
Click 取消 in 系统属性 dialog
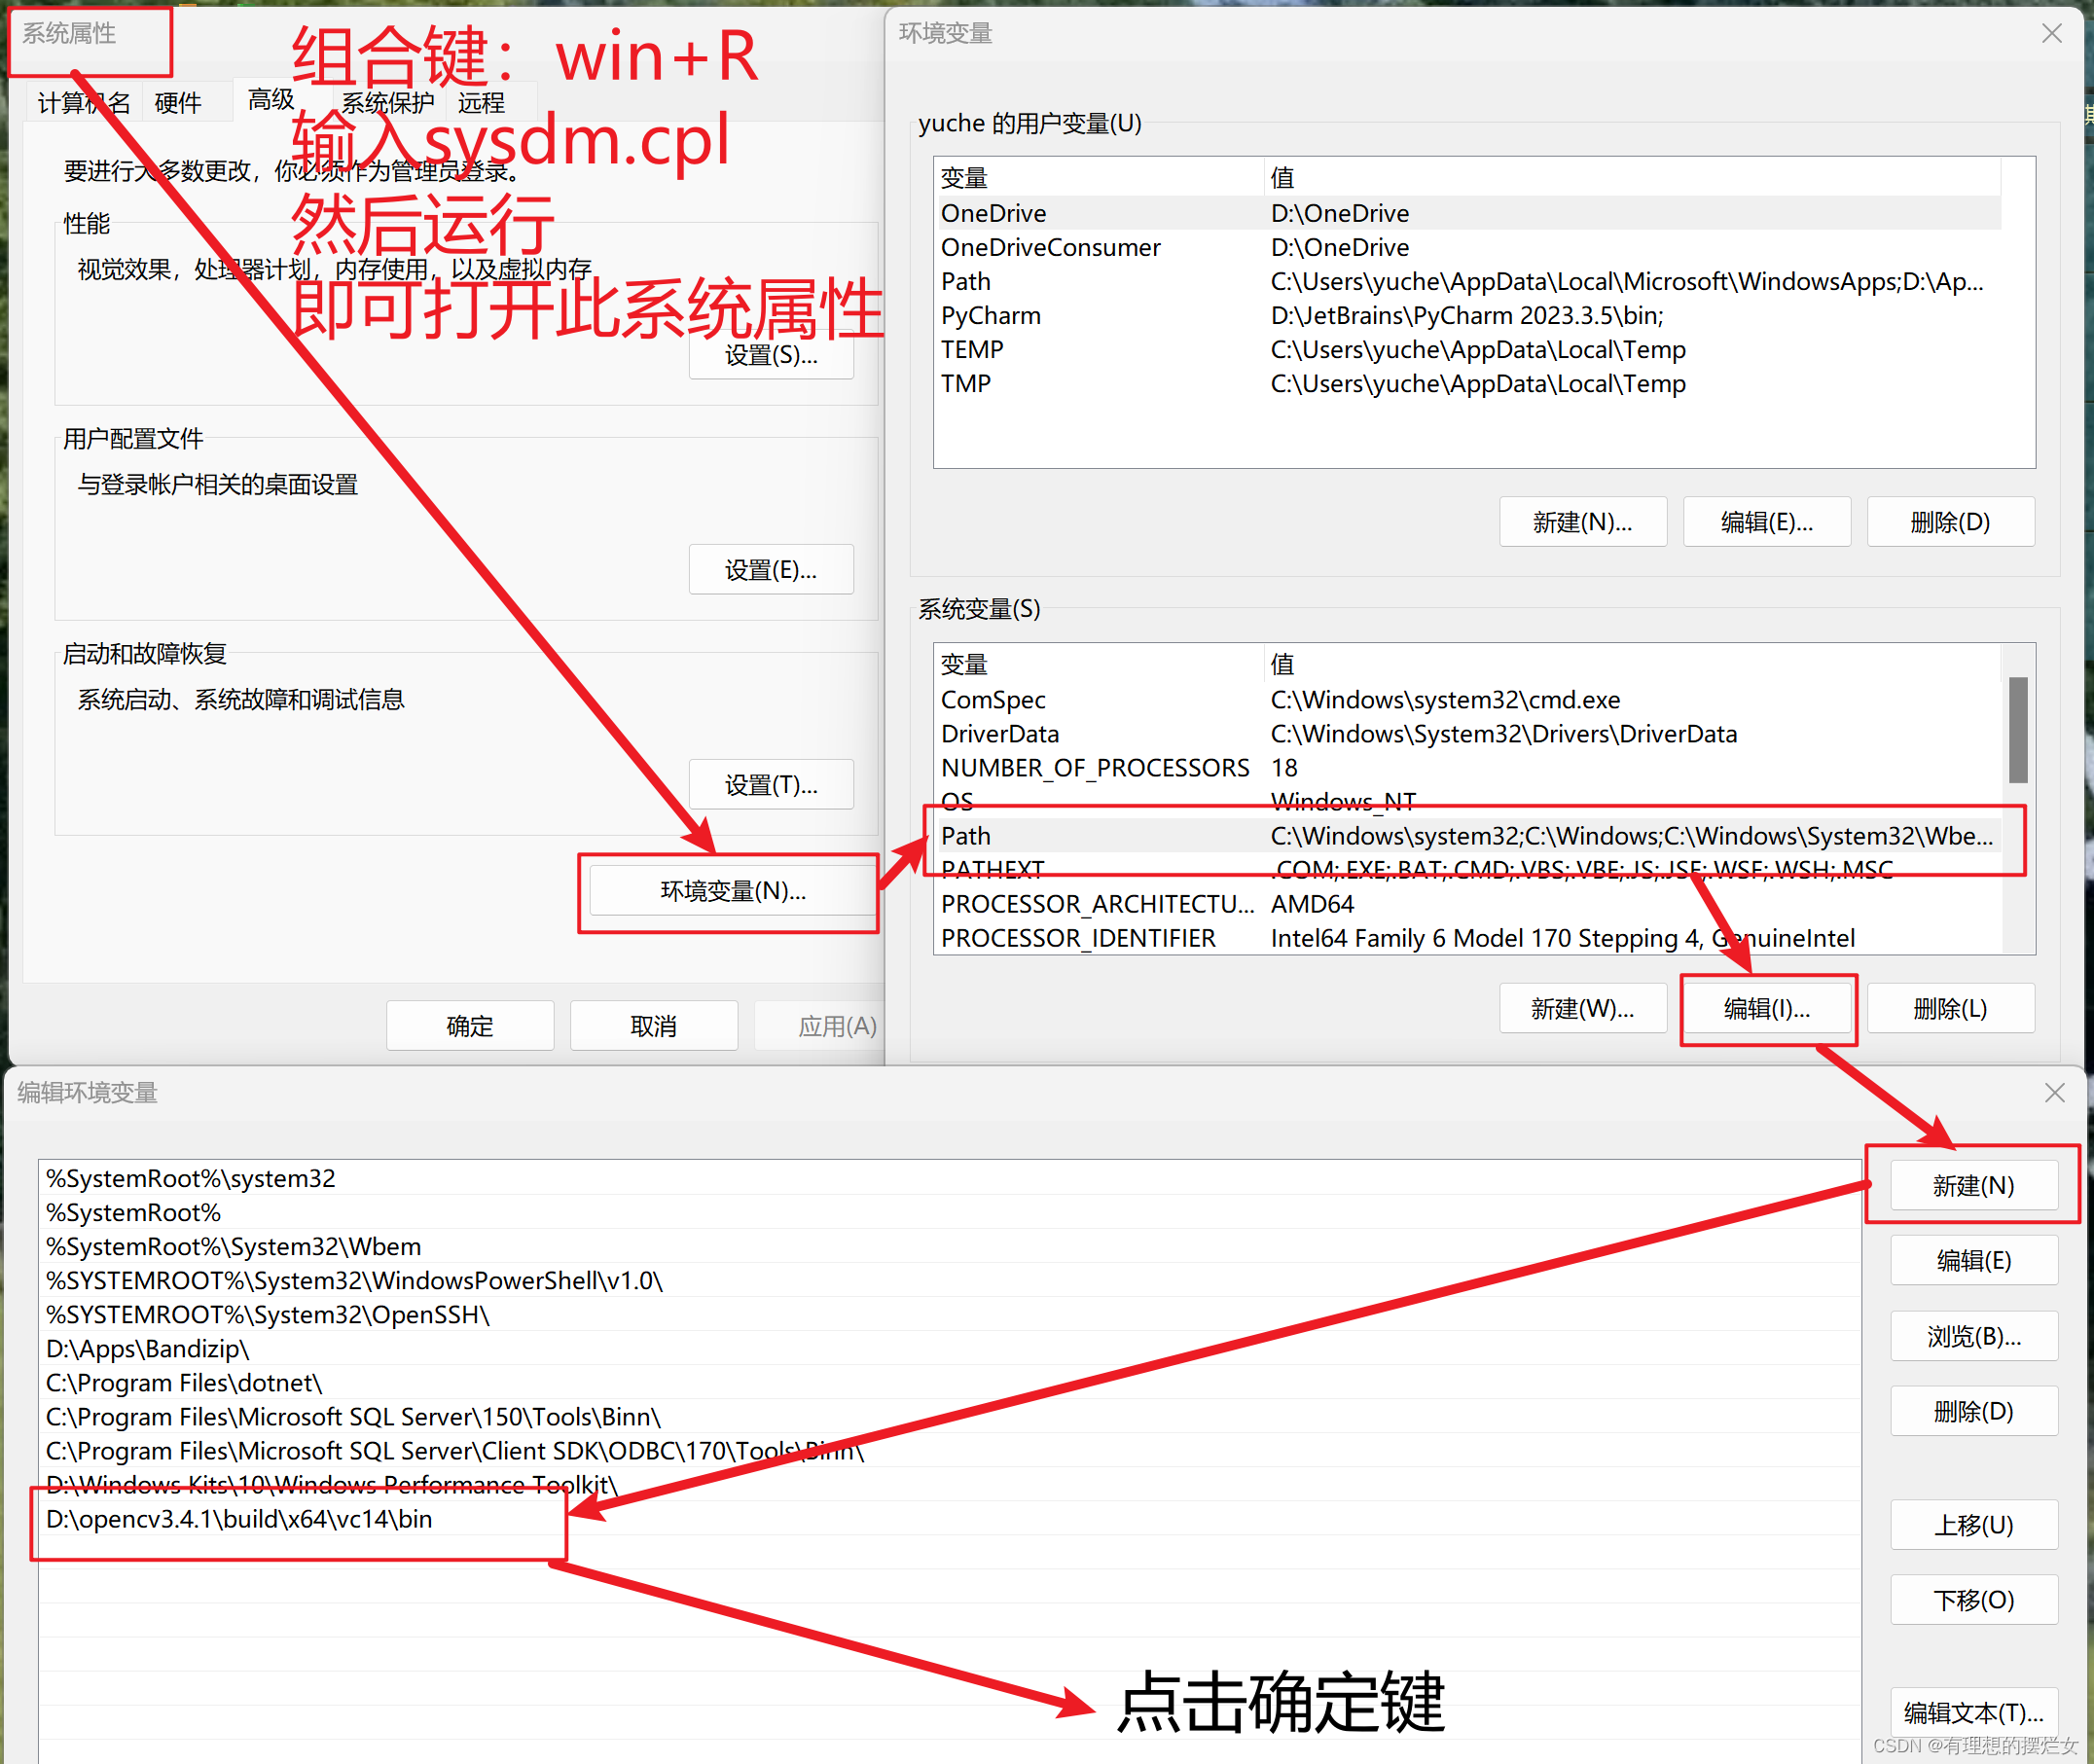[653, 1025]
